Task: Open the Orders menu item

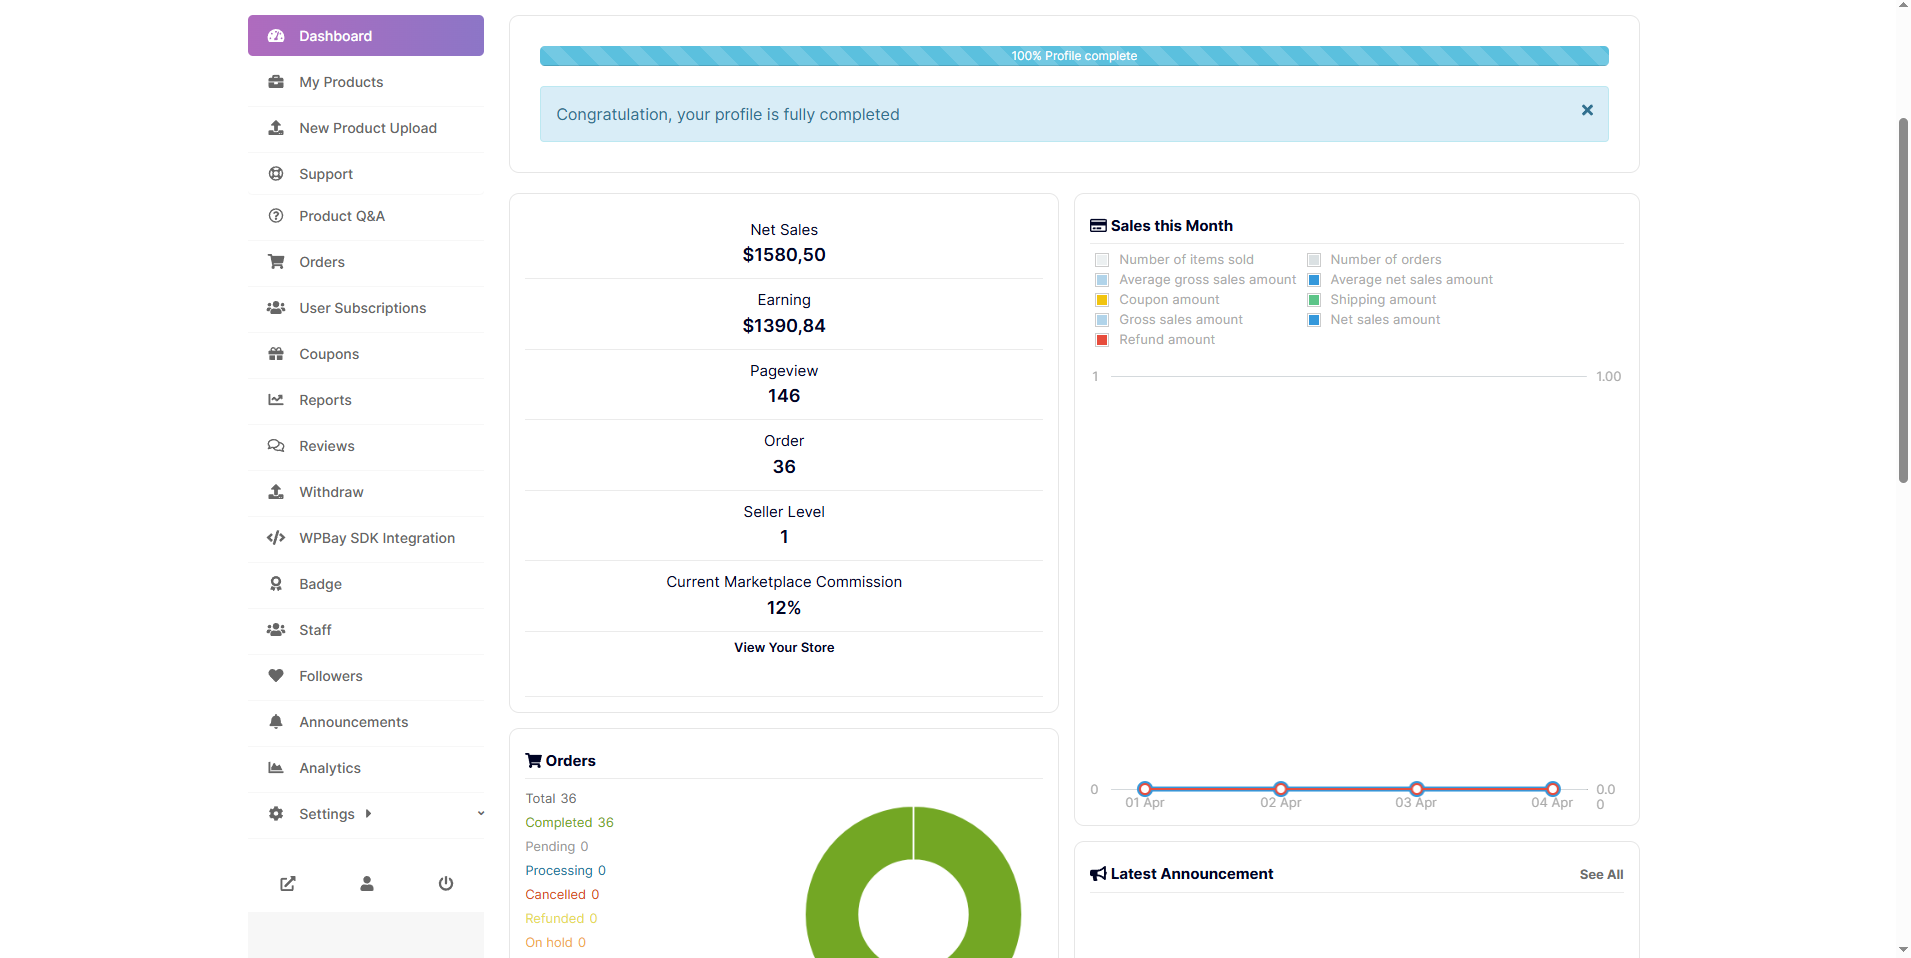Action: click(366, 262)
